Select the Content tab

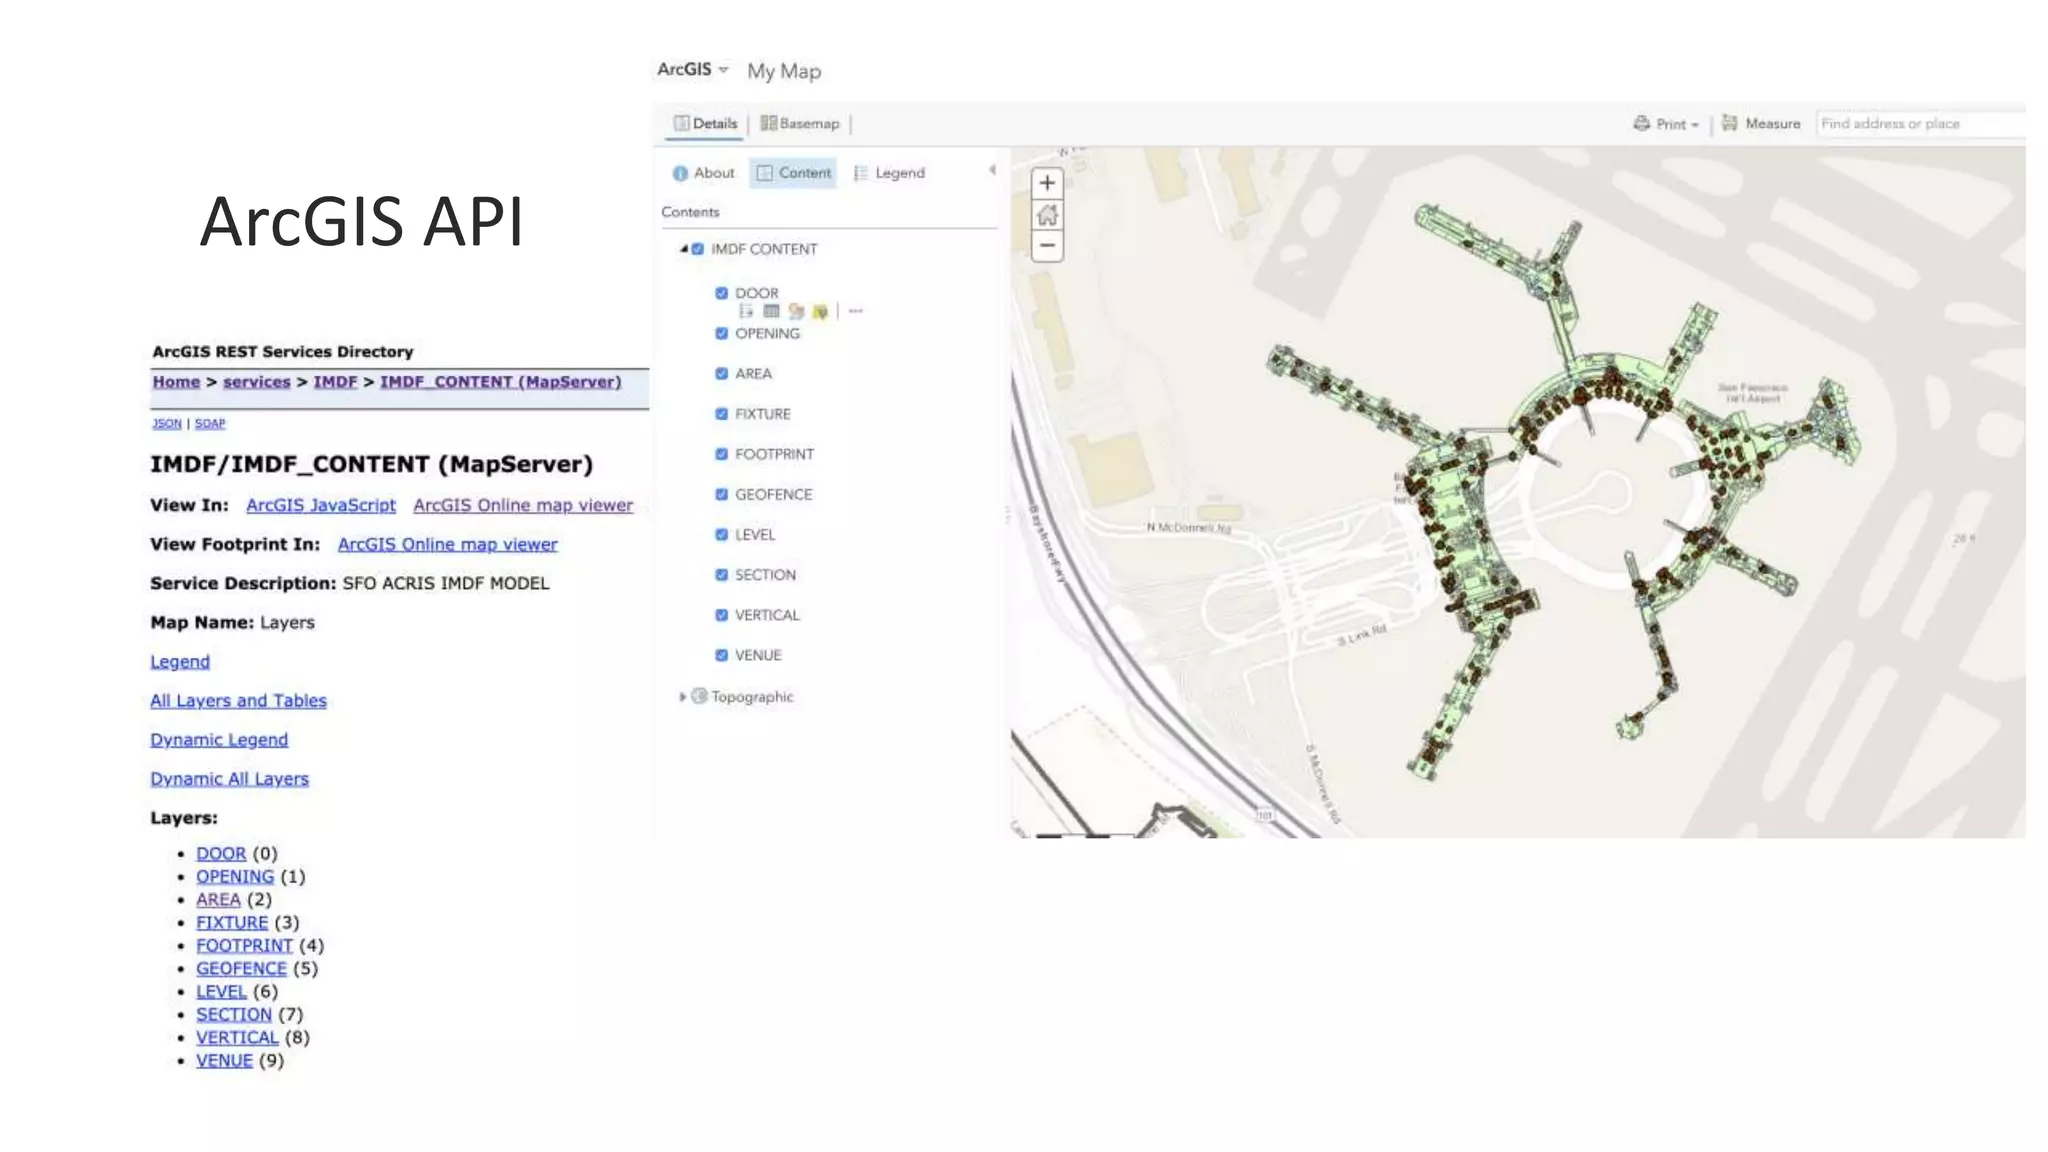793,173
